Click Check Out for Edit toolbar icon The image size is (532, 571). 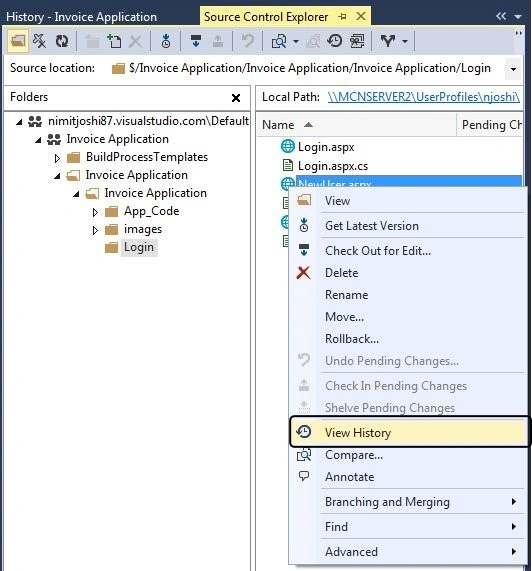[196, 41]
